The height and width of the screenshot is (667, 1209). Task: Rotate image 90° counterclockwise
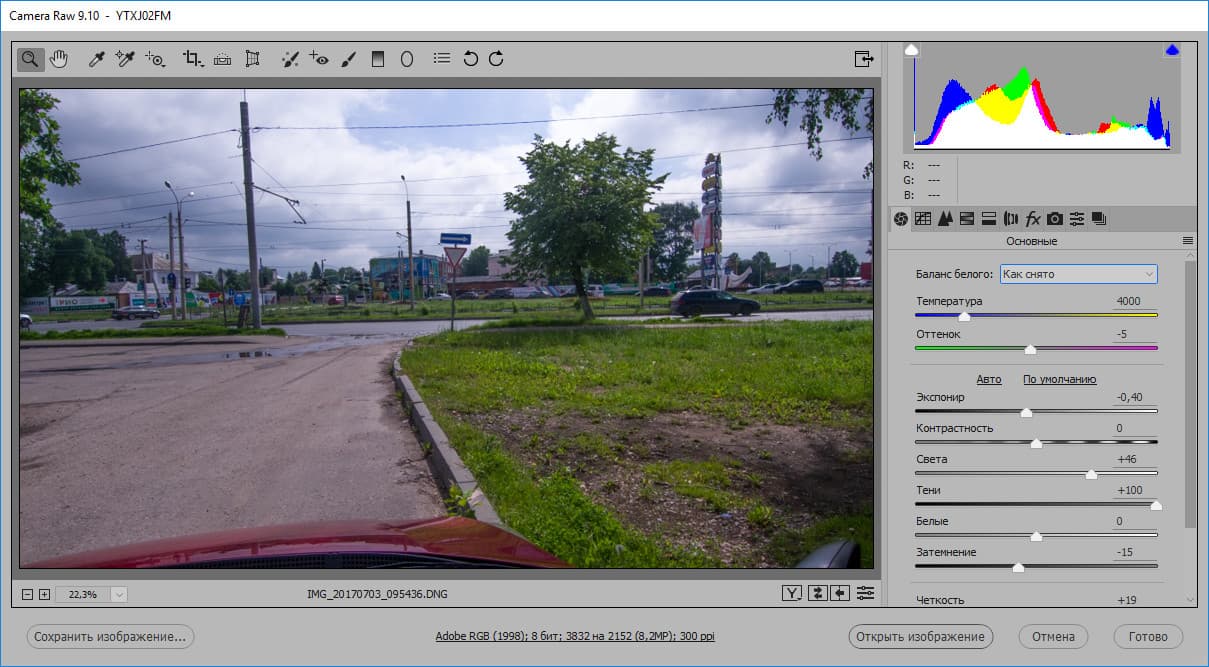(470, 59)
